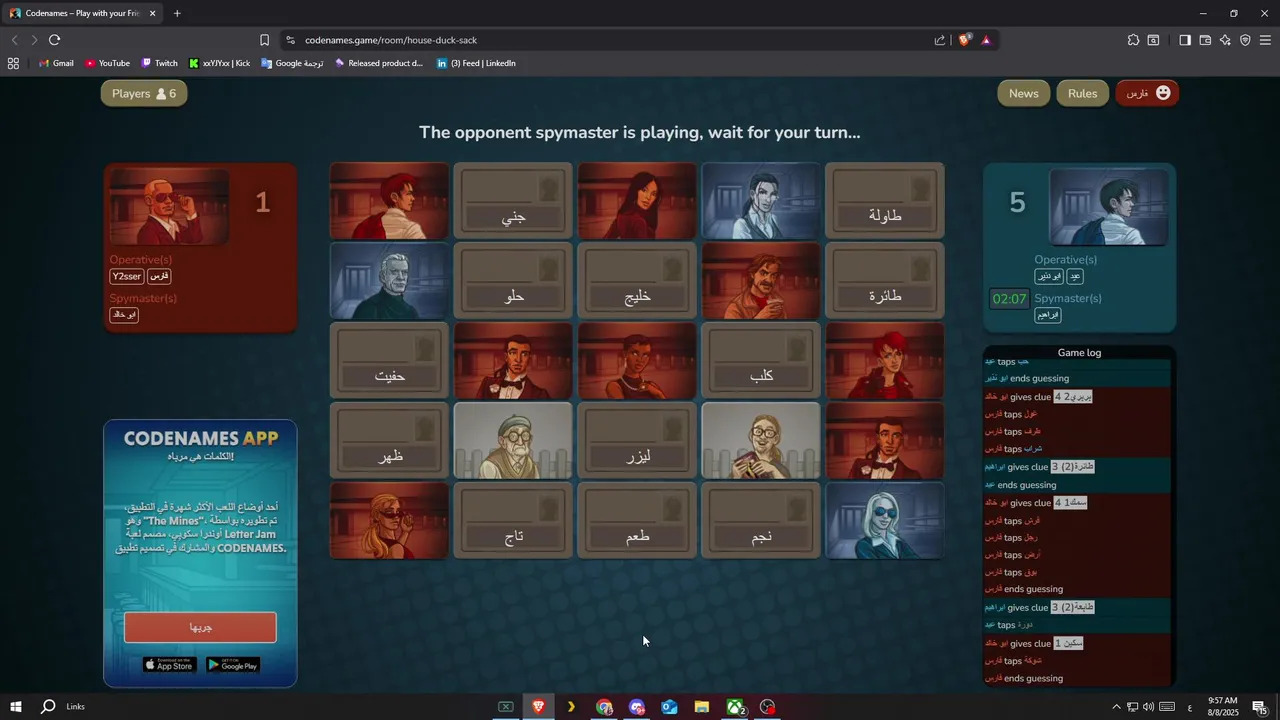Tap the word card حلو

click(x=513, y=281)
